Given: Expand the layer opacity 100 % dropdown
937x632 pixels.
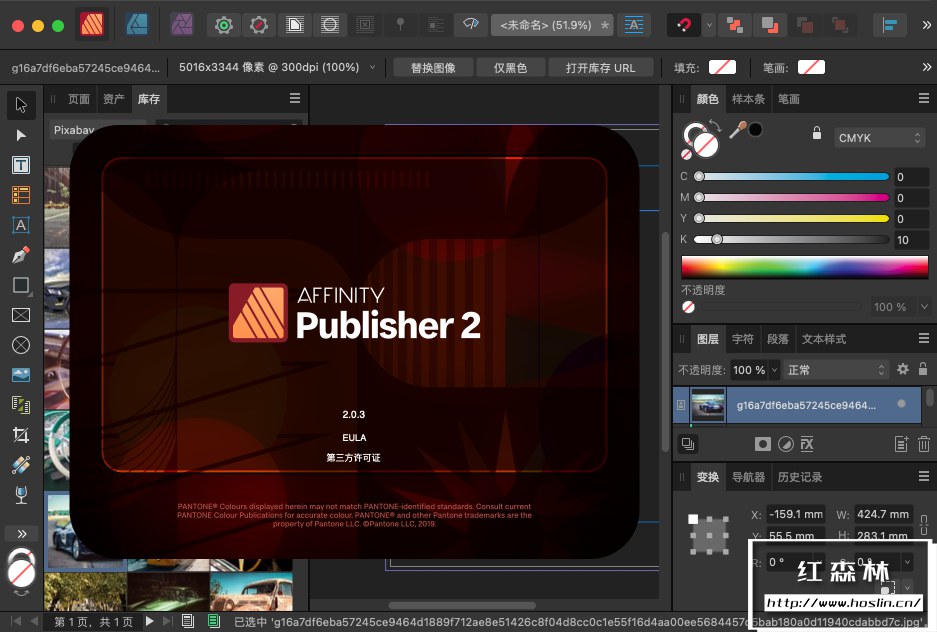Looking at the screenshot, I should (773, 370).
